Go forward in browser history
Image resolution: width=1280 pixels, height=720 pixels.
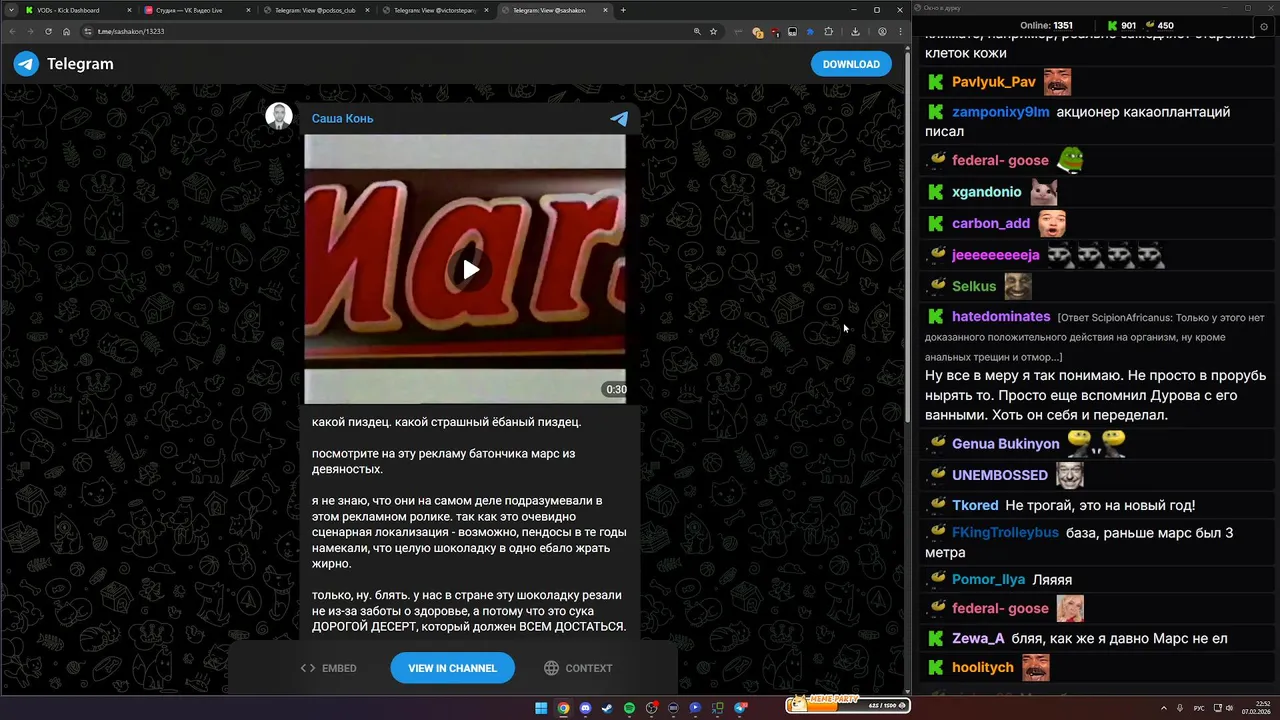(30, 31)
